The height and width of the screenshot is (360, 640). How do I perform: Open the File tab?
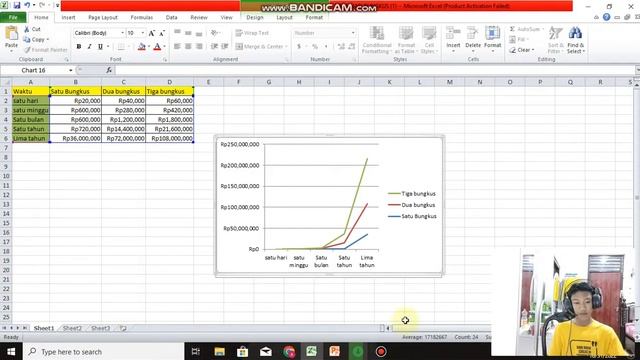pyautogui.click(x=13, y=18)
